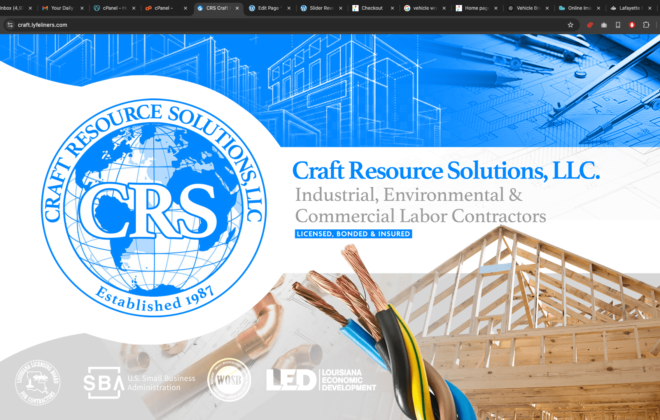Click the Licensed, Bonded & Insured badge
The width and height of the screenshot is (660, 420).
(352, 234)
